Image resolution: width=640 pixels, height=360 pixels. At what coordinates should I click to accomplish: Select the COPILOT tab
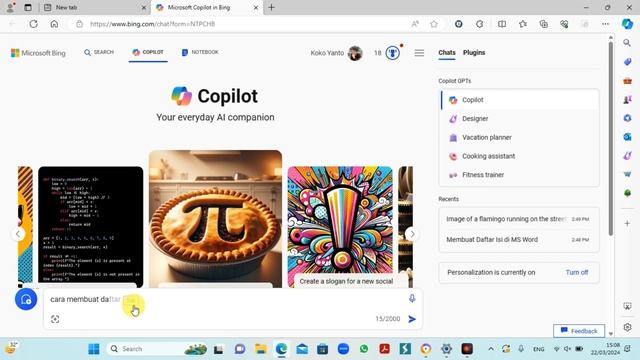pyautogui.click(x=148, y=52)
